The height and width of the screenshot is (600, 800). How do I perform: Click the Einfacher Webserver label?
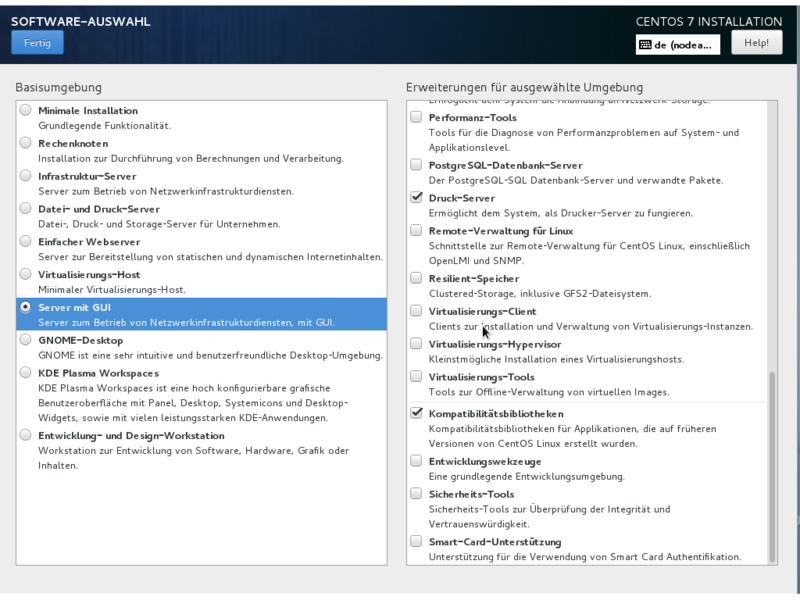(x=89, y=242)
